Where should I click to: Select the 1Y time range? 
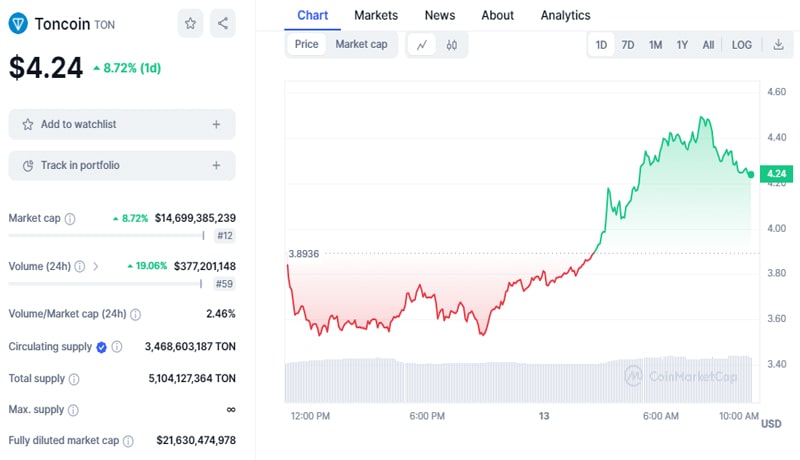point(682,45)
